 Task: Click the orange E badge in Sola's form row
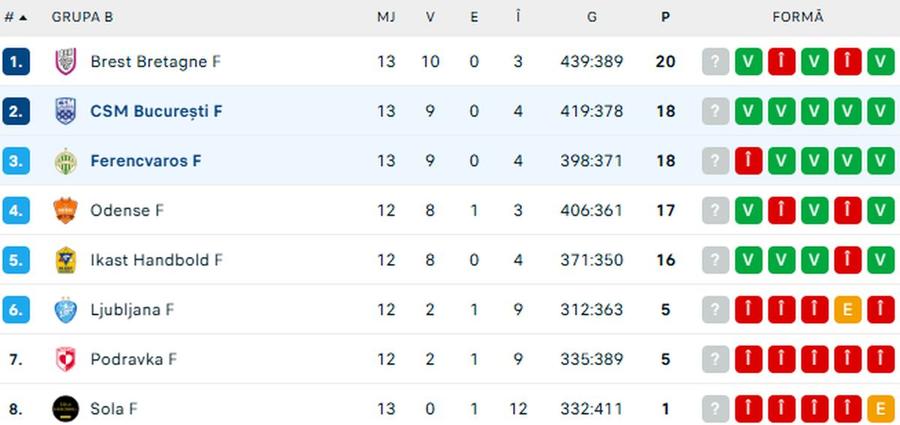(x=880, y=409)
